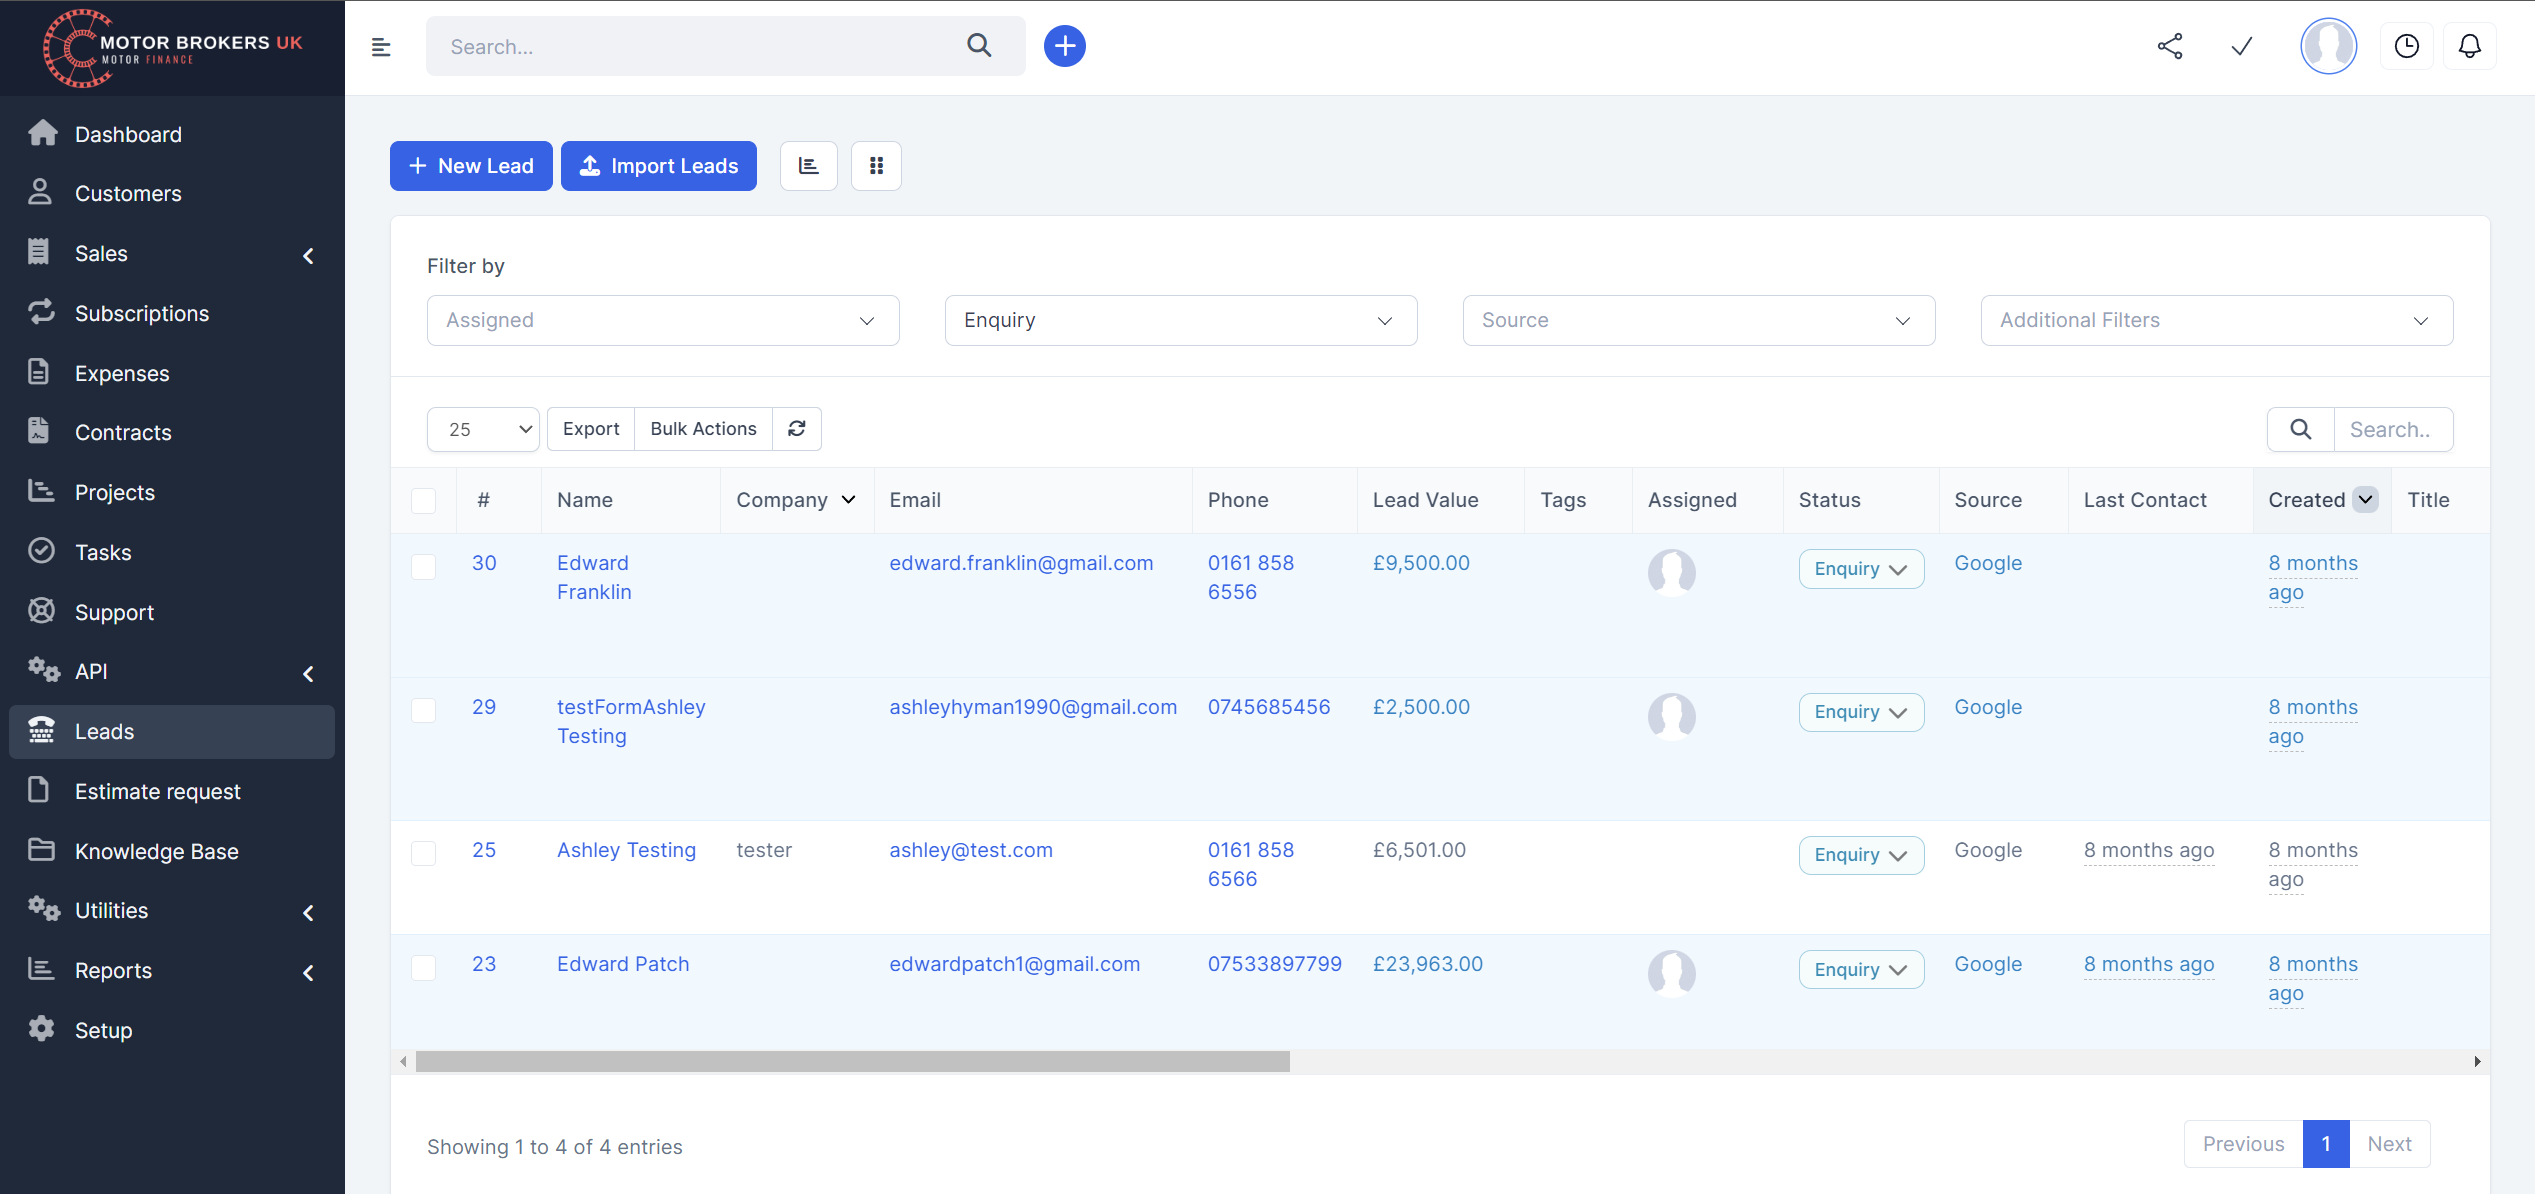Click phone number 0745685456
Screen dimensions: 2535x1194
(x=1268, y=707)
